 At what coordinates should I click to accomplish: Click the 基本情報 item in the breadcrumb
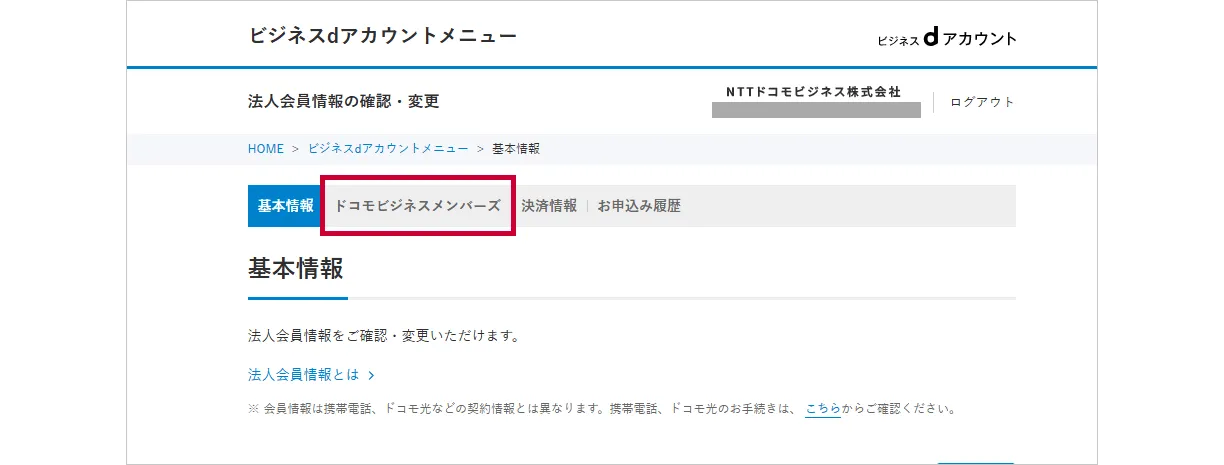pos(516,149)
